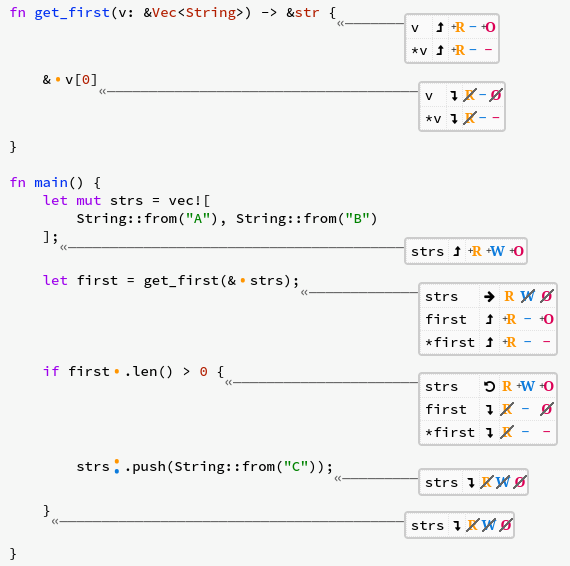Select the *v row in the top permissions box
Screen dimensions: 570x566
(x=452, y=50)
